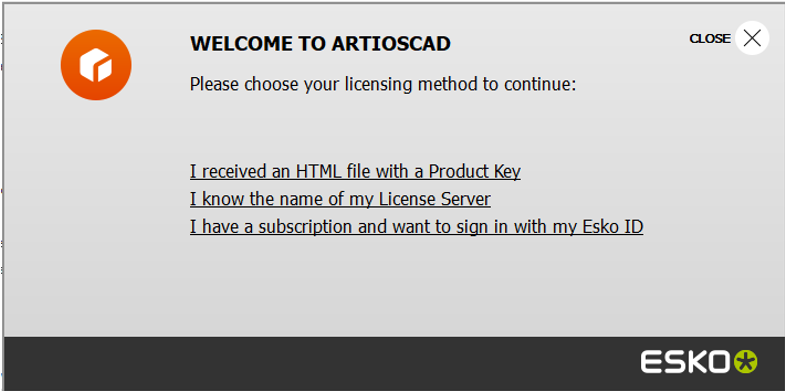
Task: Select the white cube inside the orange circle
Action: point(96,65)
